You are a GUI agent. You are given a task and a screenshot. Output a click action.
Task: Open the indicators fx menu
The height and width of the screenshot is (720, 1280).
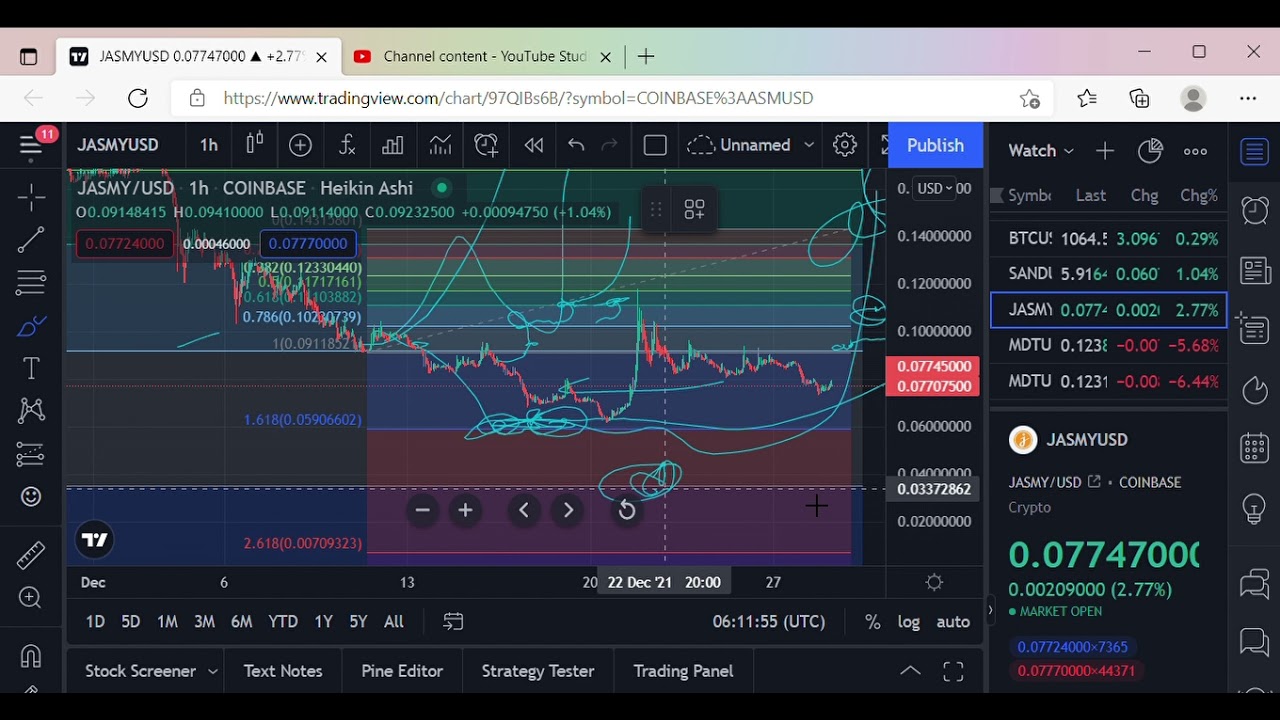(x=347, y=146)
